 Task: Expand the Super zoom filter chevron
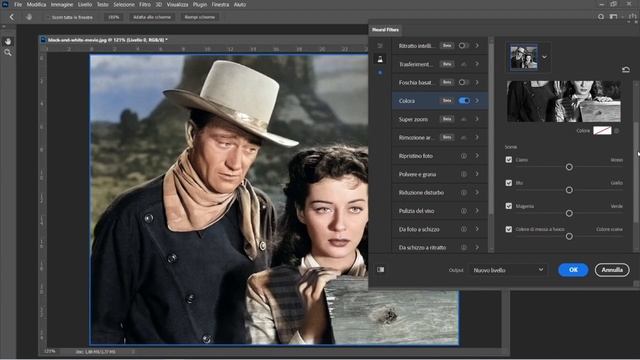[477, 119]
